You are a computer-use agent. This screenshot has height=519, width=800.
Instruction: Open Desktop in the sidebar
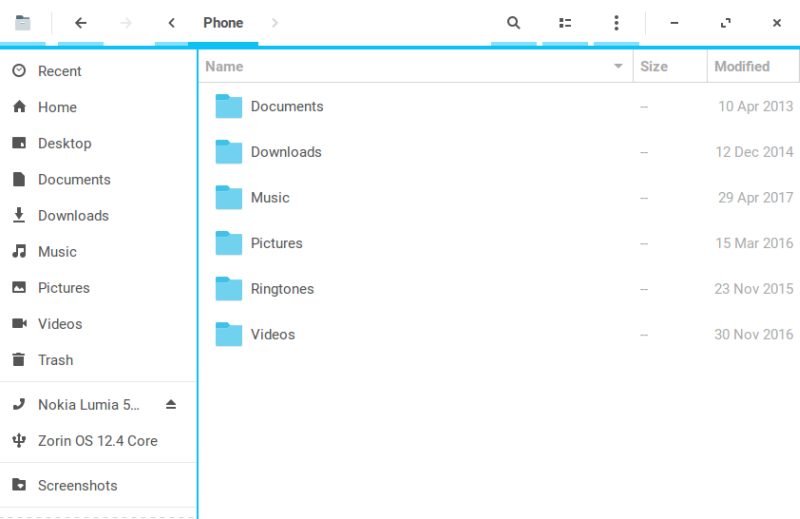tap(98, 143)
